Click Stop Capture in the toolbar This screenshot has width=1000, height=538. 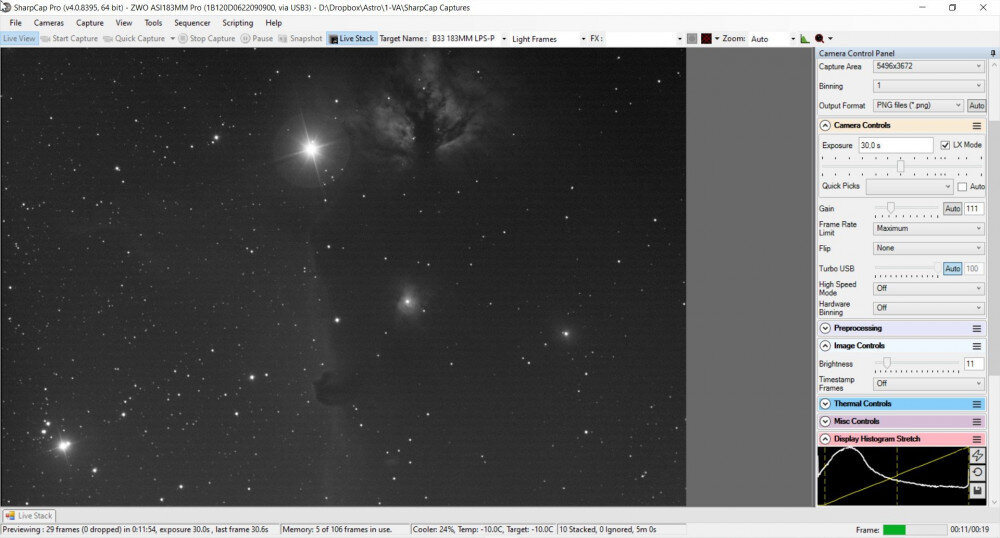click(207, 38)
